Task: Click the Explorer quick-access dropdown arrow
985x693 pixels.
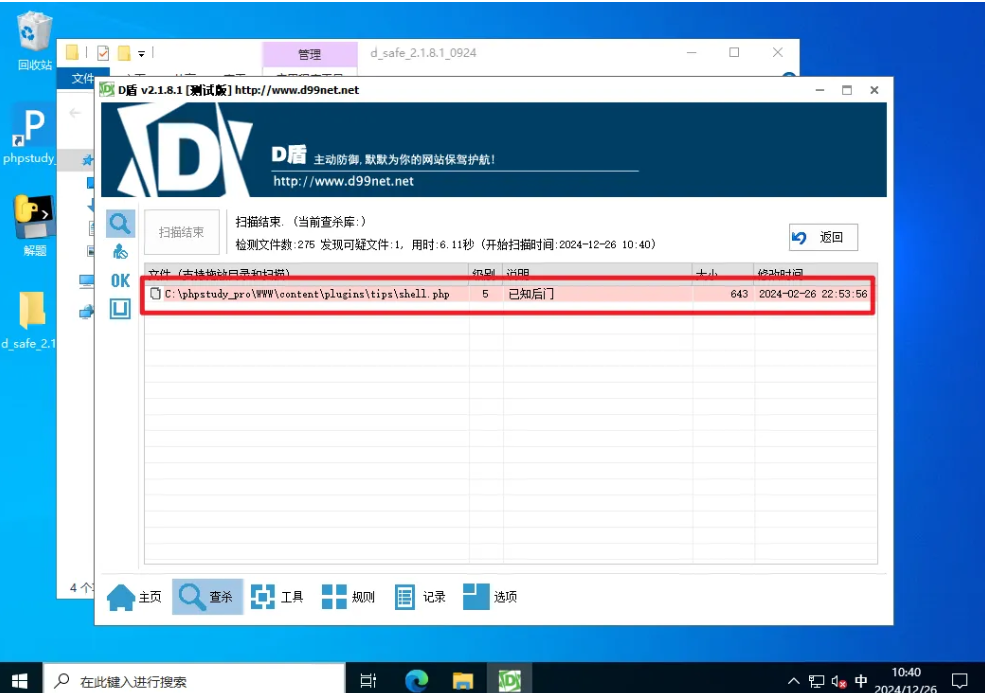Action: (141, 53)
